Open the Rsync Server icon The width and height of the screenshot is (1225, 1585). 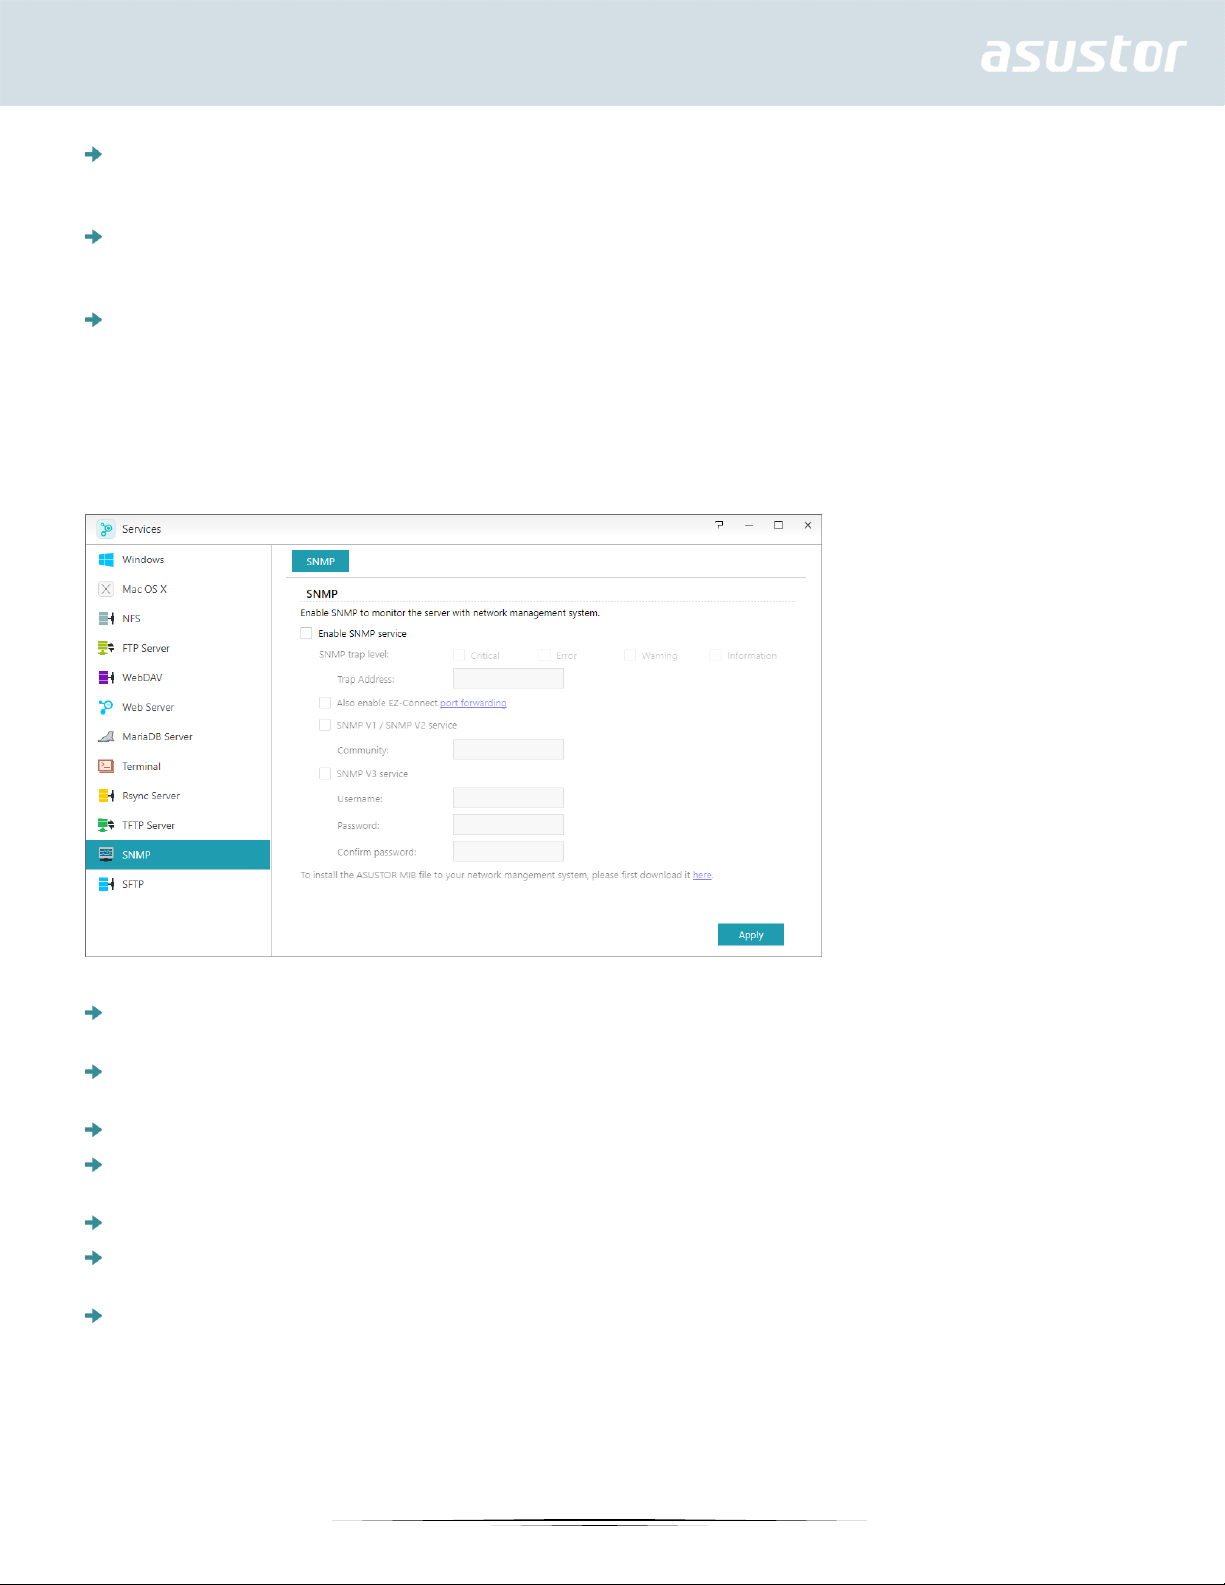(x=106, y=796)
